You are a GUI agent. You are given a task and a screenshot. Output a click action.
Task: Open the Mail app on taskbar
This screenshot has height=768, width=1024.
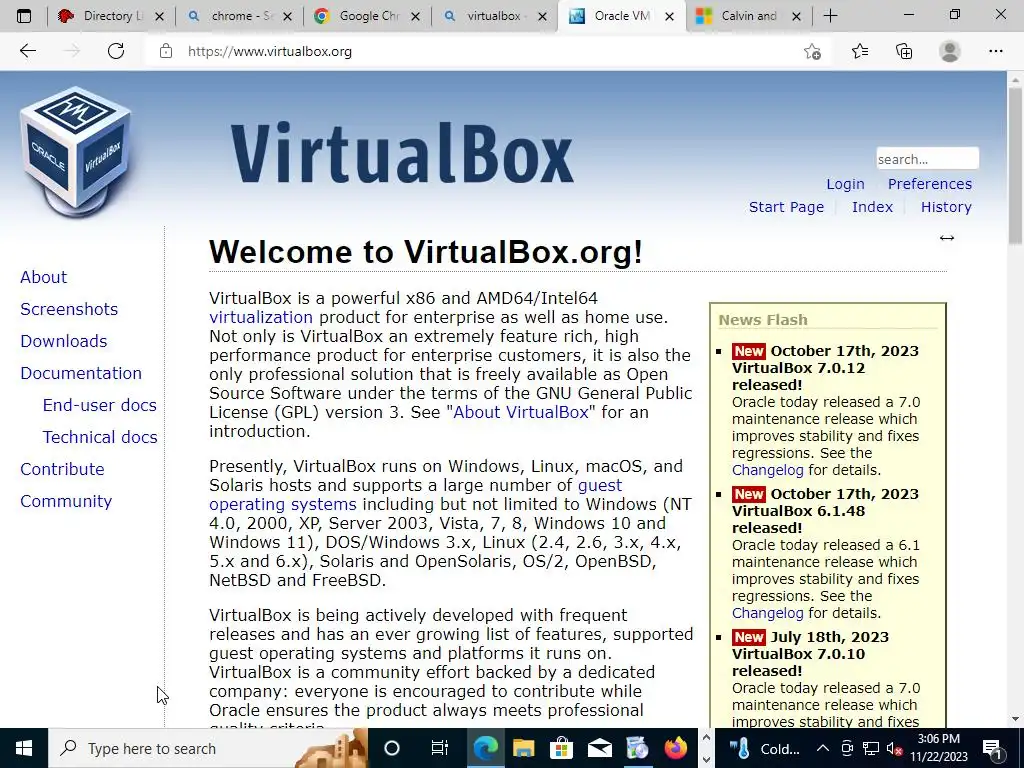click(599, 748)
